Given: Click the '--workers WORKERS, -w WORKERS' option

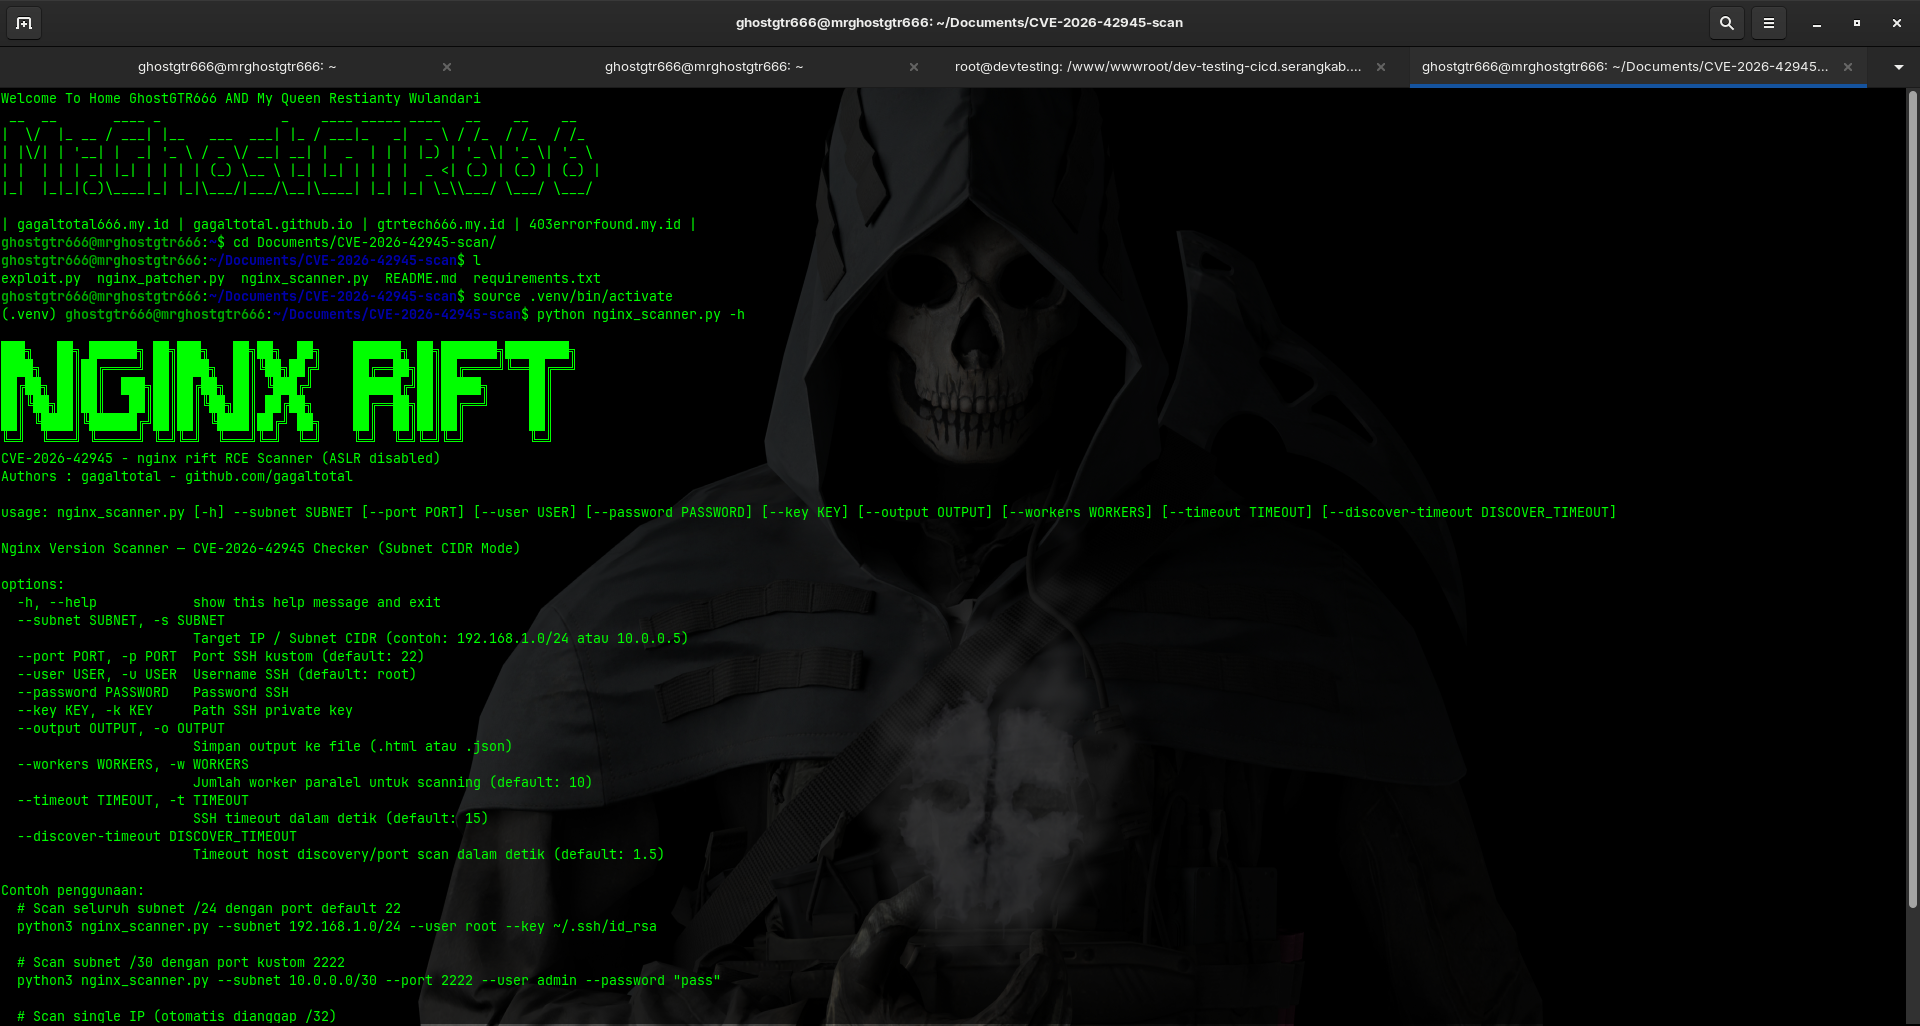Looking at the screenshot, I should click(x=133, y=765).
